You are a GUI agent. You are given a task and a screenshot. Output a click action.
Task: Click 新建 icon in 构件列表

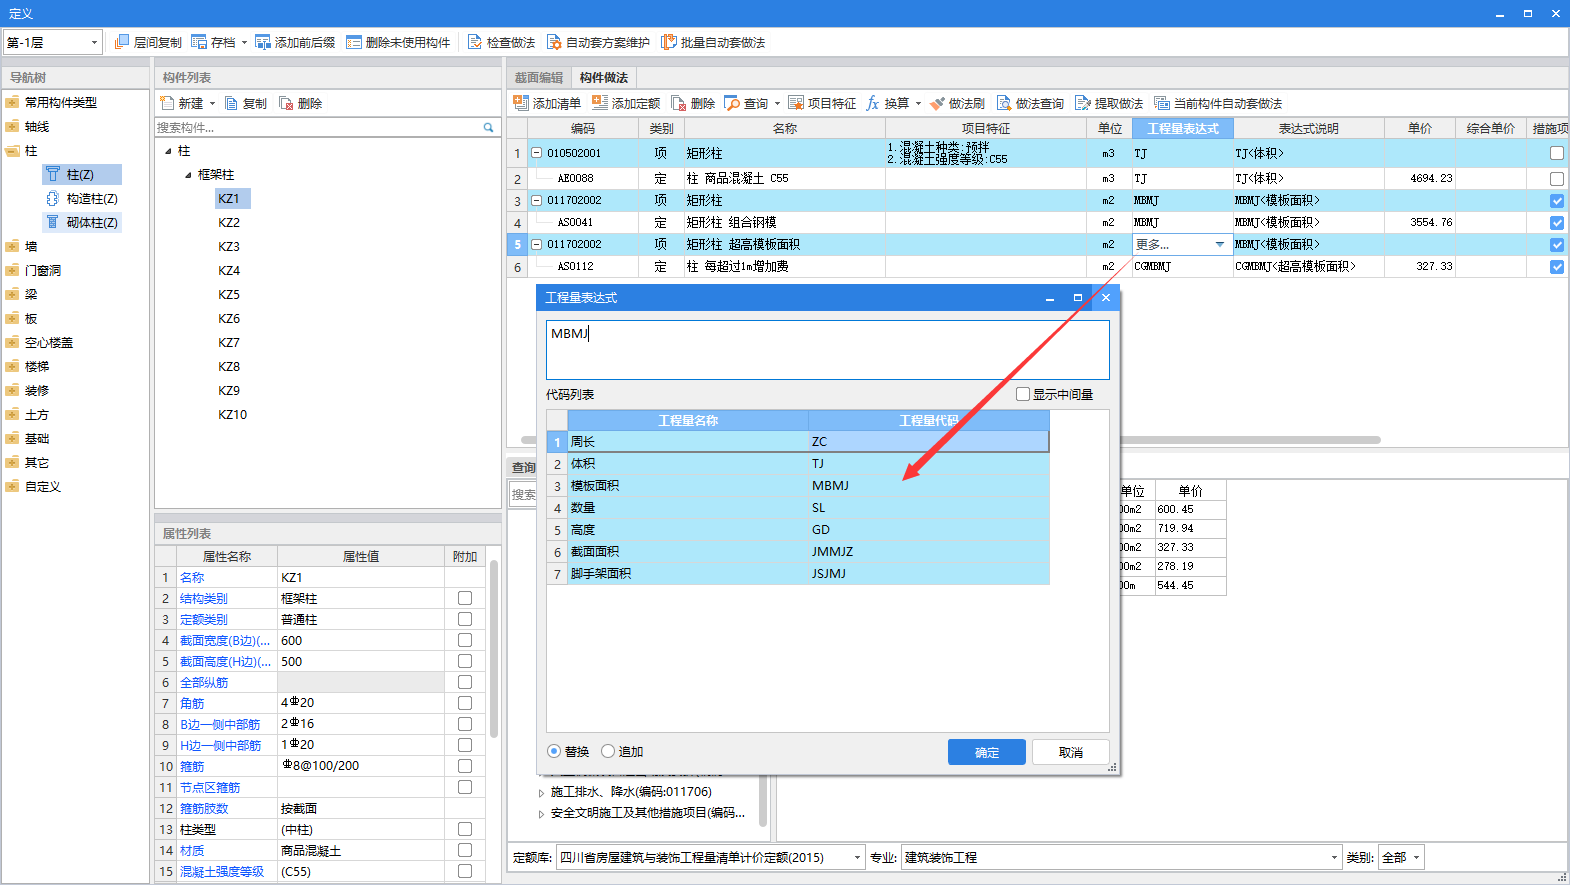pos(167,103)
